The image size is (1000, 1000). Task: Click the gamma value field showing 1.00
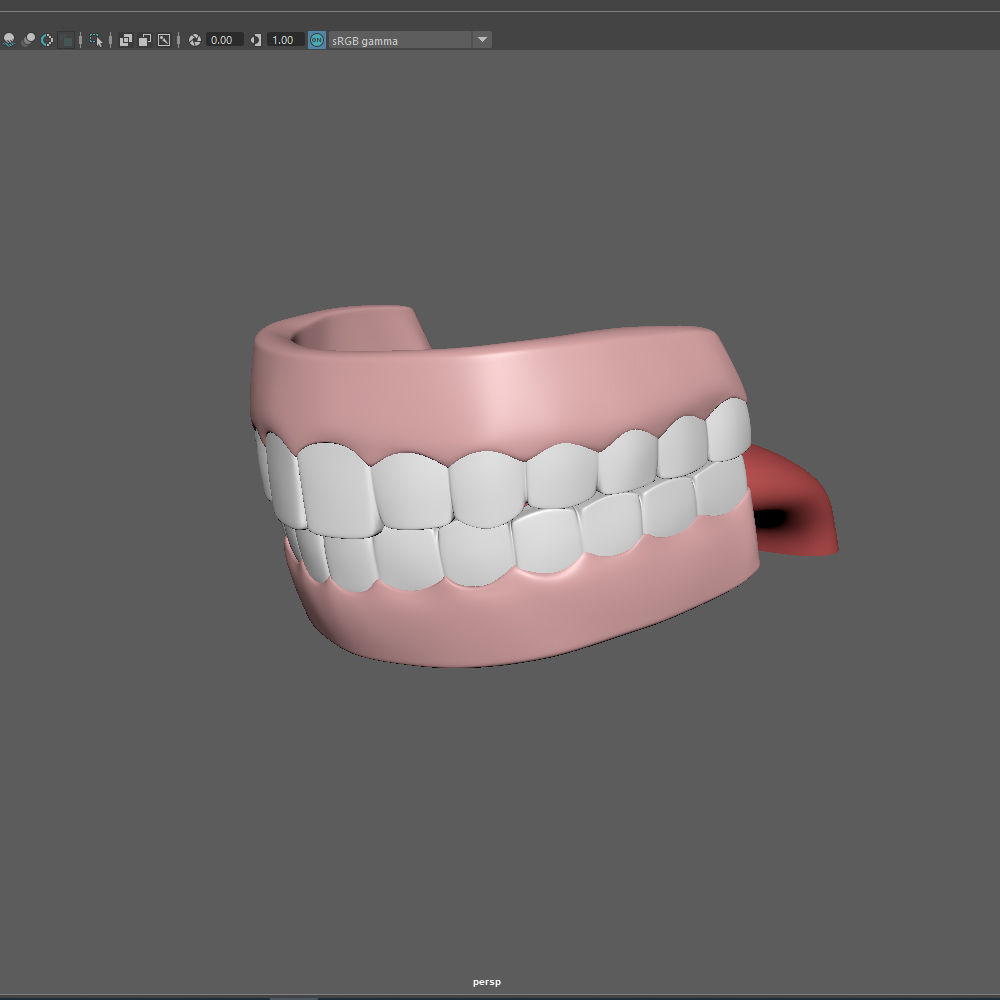[x=285, y=40]
